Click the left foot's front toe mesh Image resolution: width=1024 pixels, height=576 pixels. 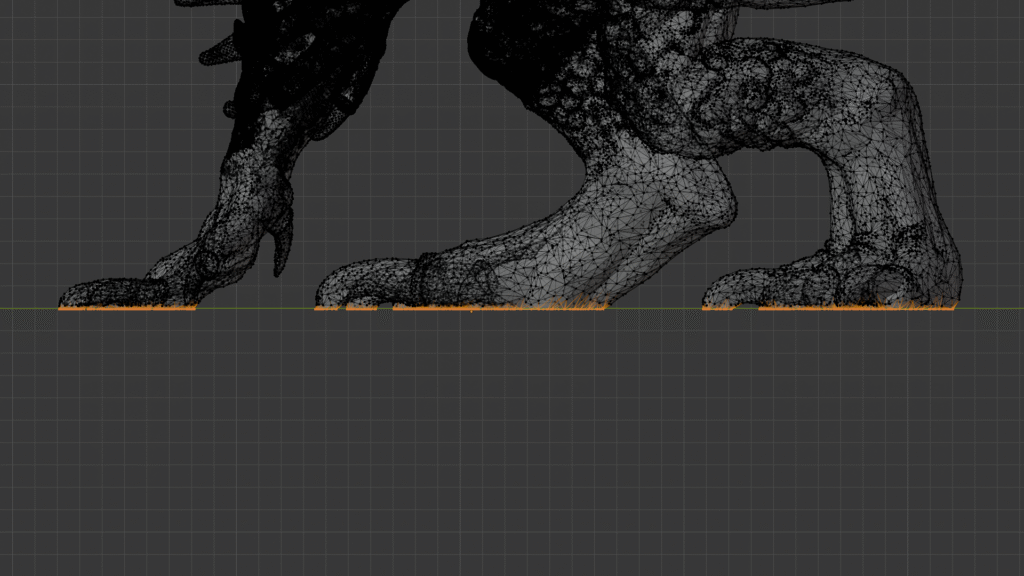click(x=95, y=293)
